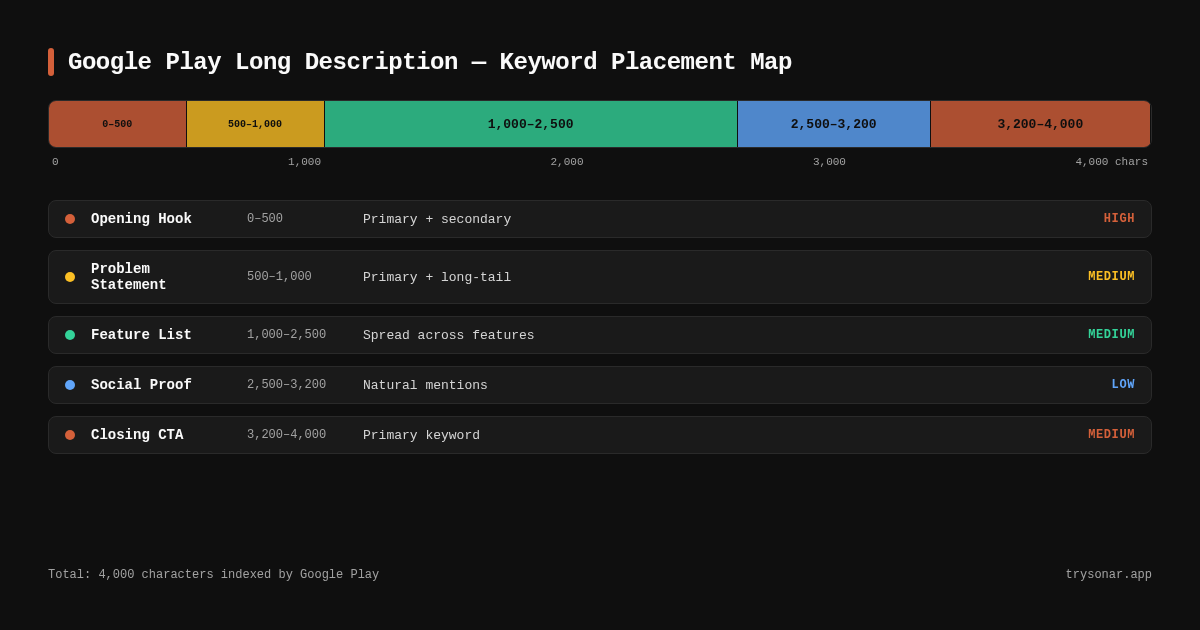1200x630 pixels.
Task: Open the trysonar.app link
Action: (x=1108, y=575)
